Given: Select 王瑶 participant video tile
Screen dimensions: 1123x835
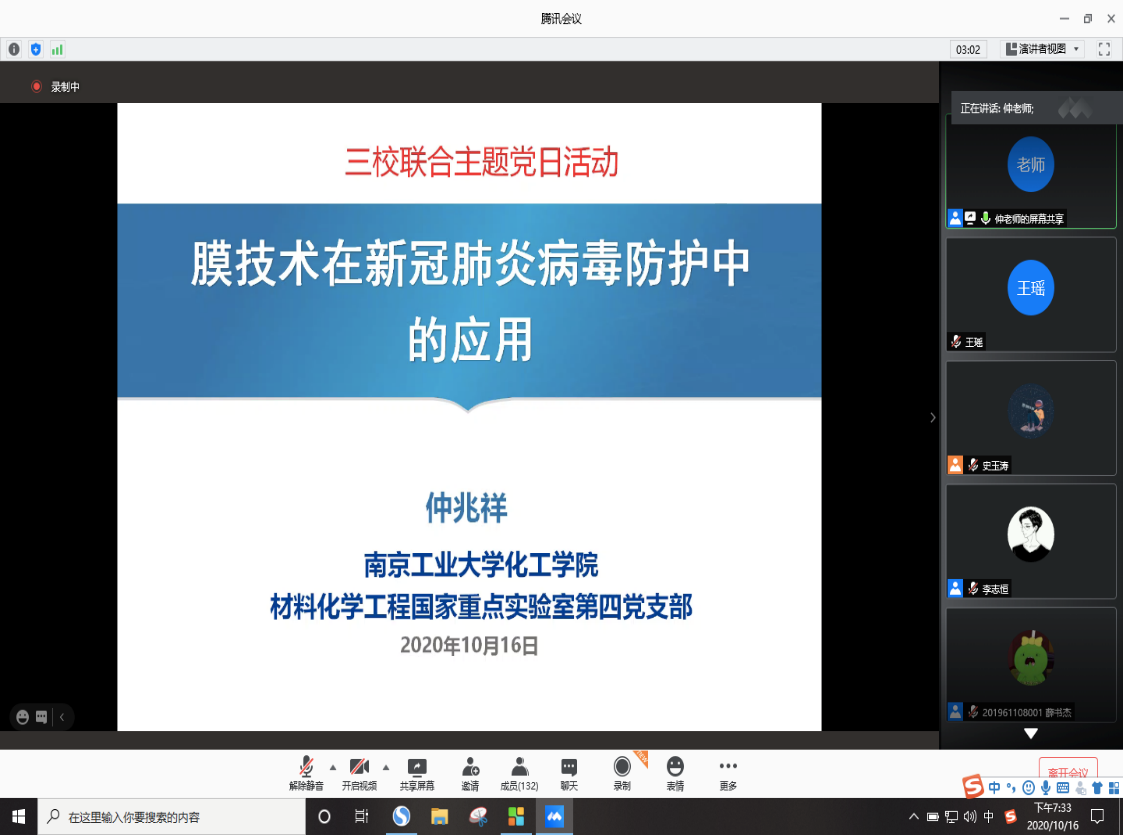Looking at the screenshot, I should click(1030, 294).
